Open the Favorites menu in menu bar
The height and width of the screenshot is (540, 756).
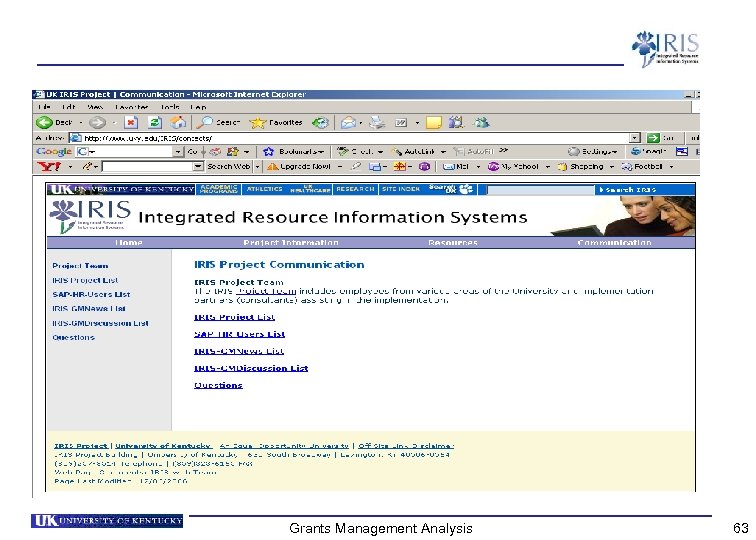point(131,107)
